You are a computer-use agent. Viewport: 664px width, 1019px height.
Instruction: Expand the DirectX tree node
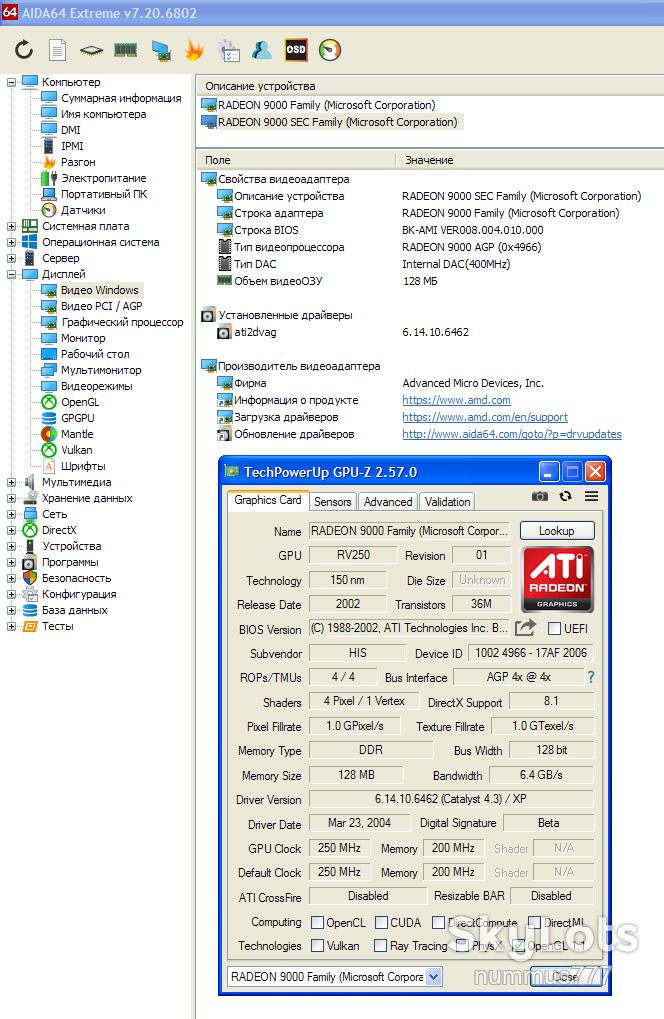click(11, 530)
